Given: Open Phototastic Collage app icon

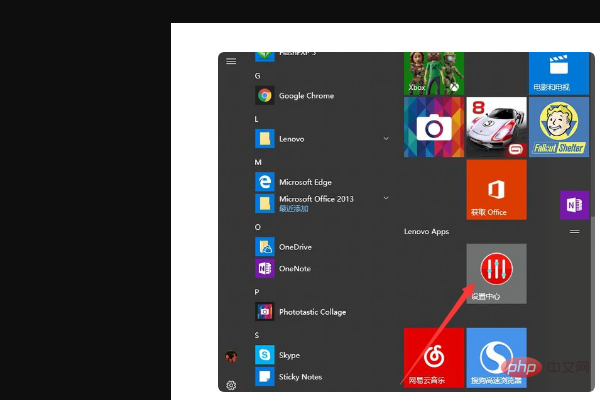Looking at the screenshot, I should [264, 312].
